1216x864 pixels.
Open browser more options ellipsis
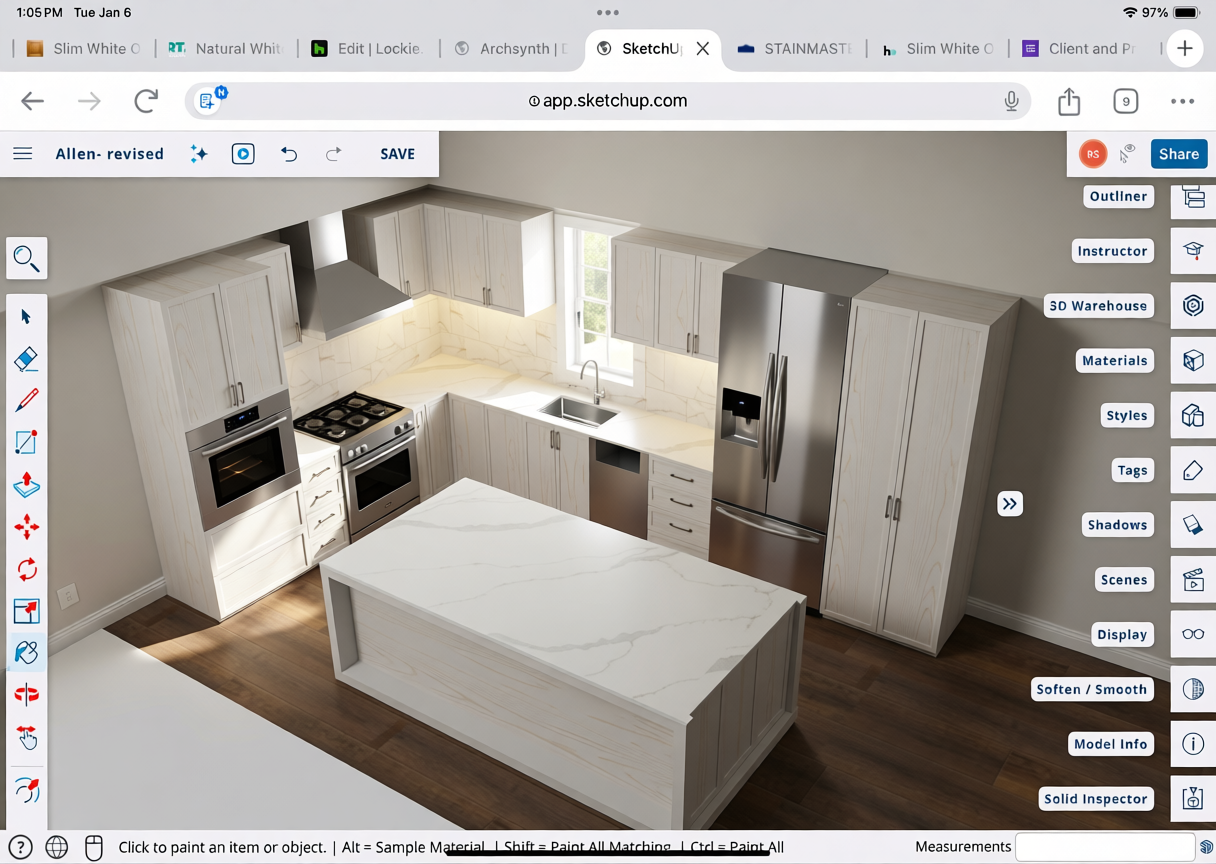click(1182, 101)
